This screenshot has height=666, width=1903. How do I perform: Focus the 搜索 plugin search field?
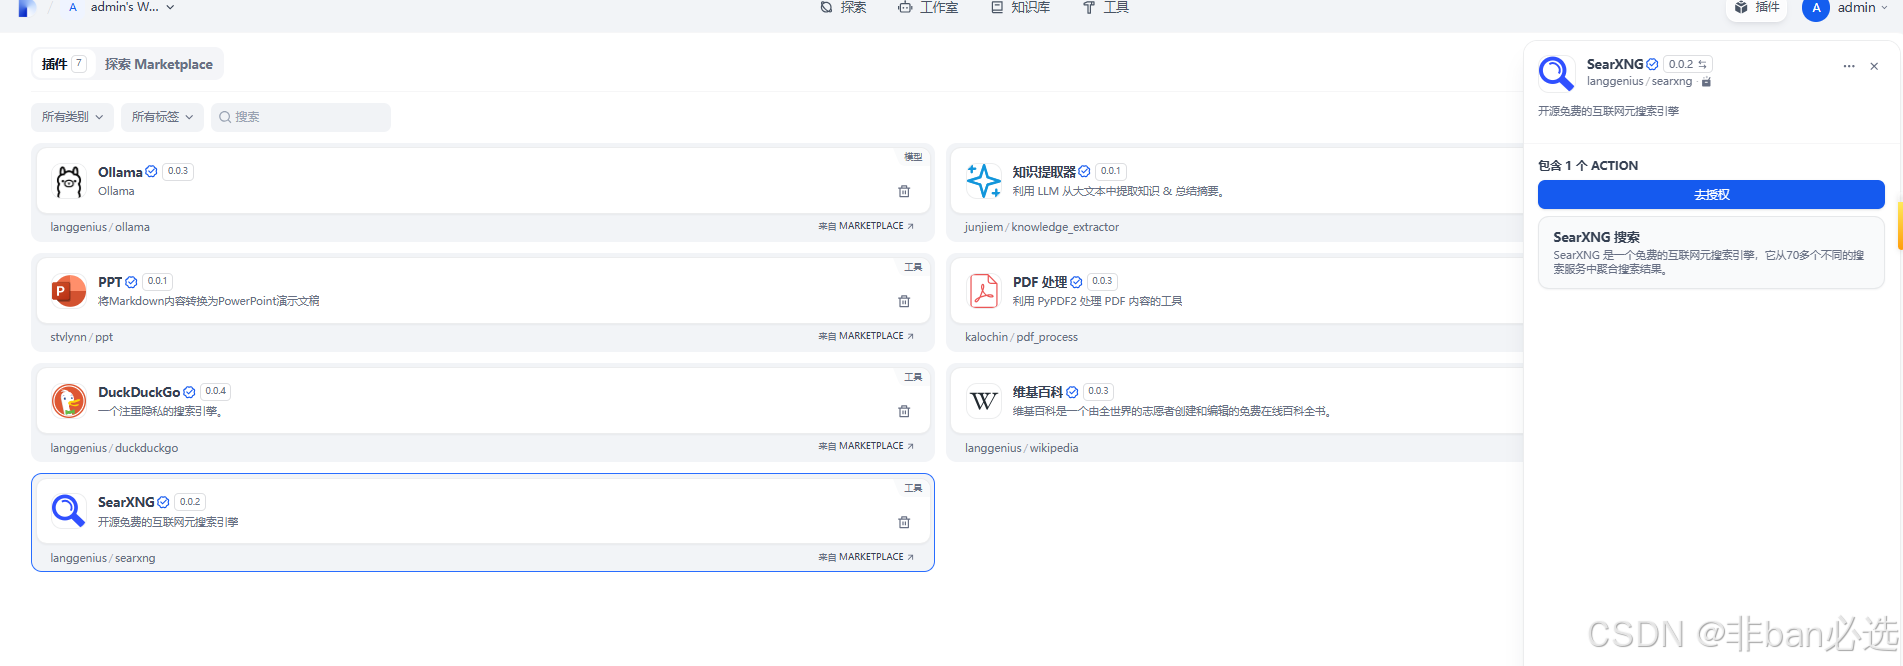point(301,117)
